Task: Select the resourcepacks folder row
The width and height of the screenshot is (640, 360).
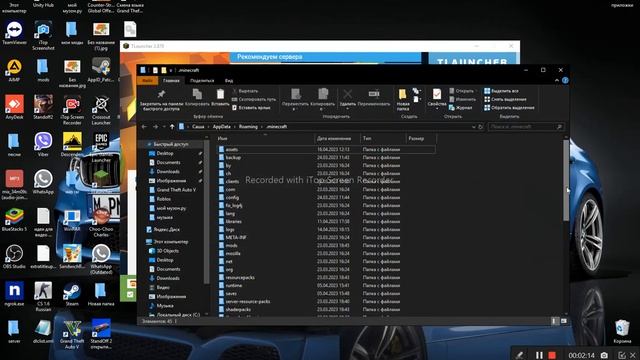Action: (326, 277)
